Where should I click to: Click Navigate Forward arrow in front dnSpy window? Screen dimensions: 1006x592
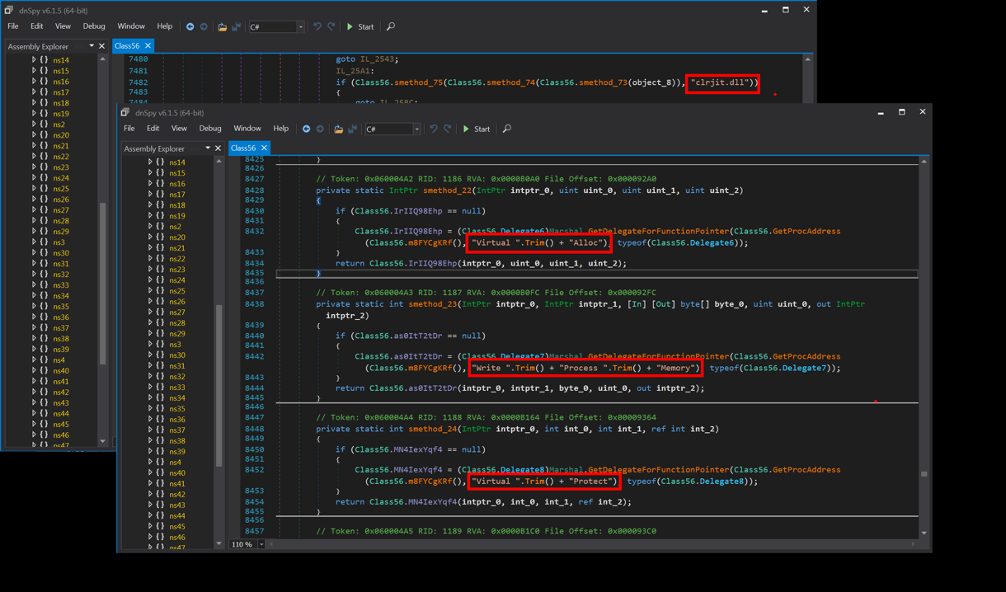click(x=320, y=129)
